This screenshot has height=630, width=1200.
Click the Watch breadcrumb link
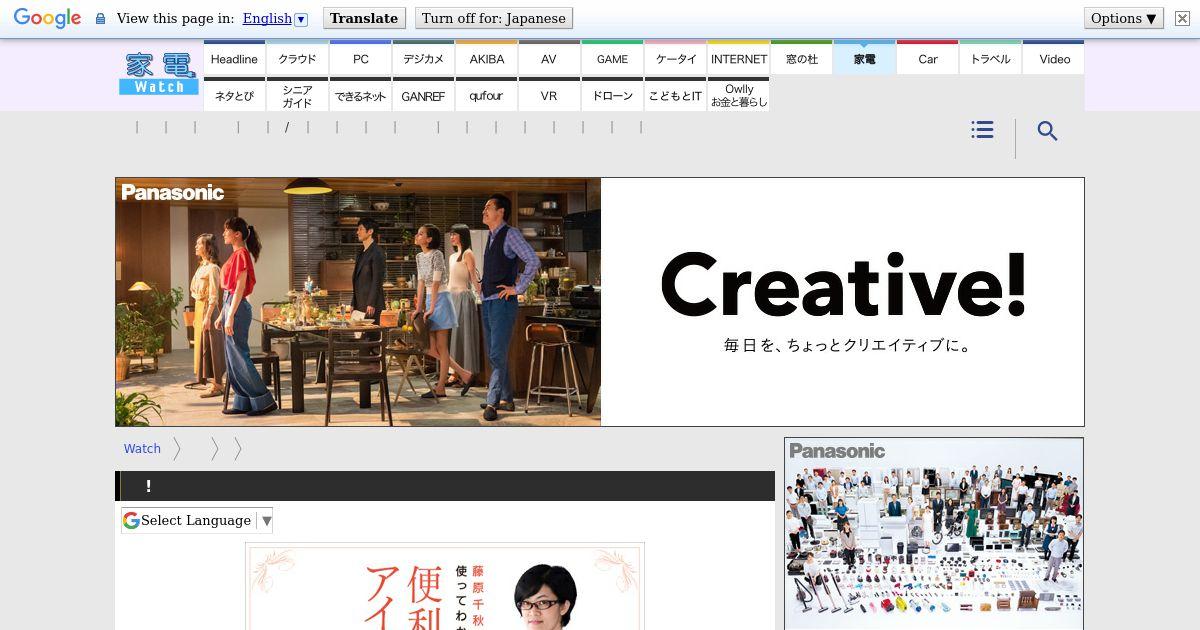click(142, 449)
